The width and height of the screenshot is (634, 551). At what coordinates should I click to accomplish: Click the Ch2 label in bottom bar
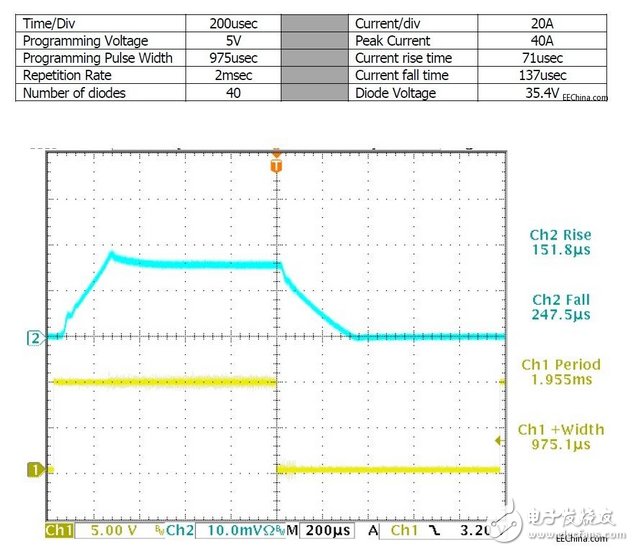click(178, 528)
